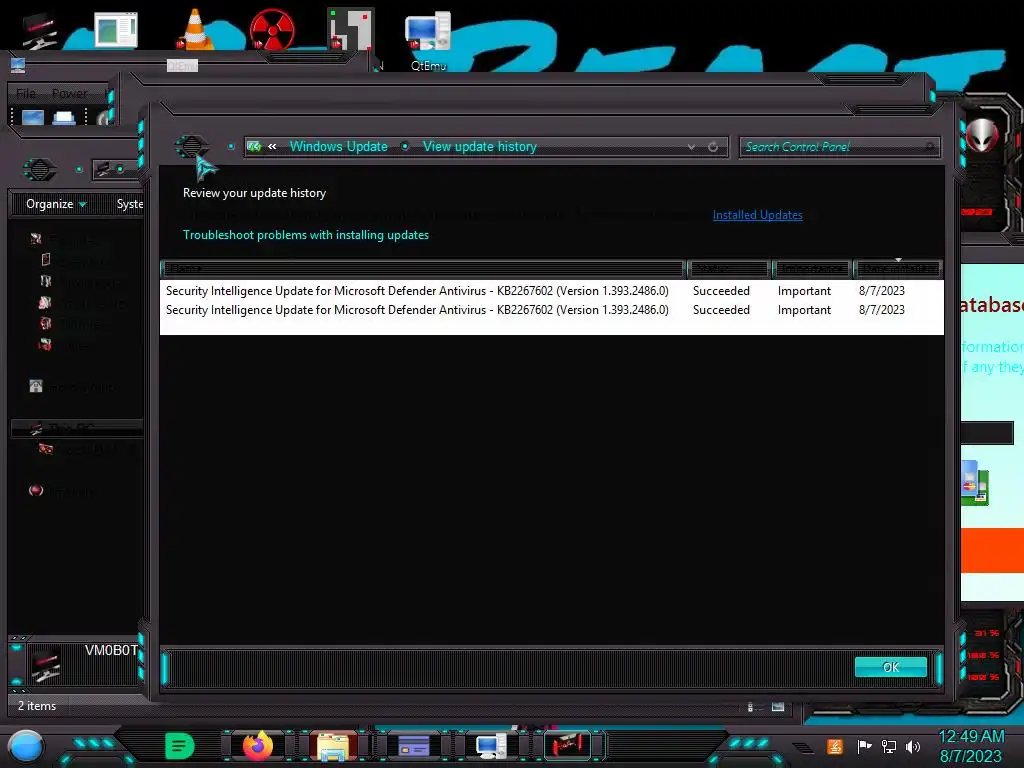Switch background Explorer window to large icons view
Image resolution: width=1024 pixels, height=768 pixels.
[778, 707]
